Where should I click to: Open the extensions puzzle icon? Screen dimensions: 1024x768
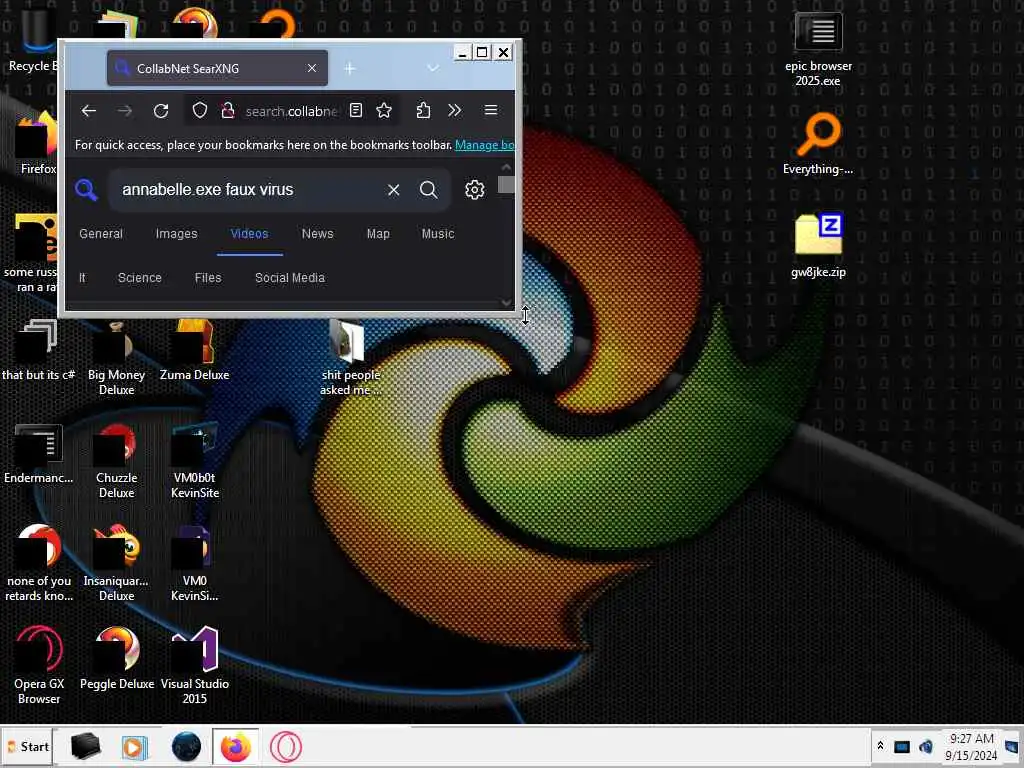pyautogui.click(x=423, y=110)
